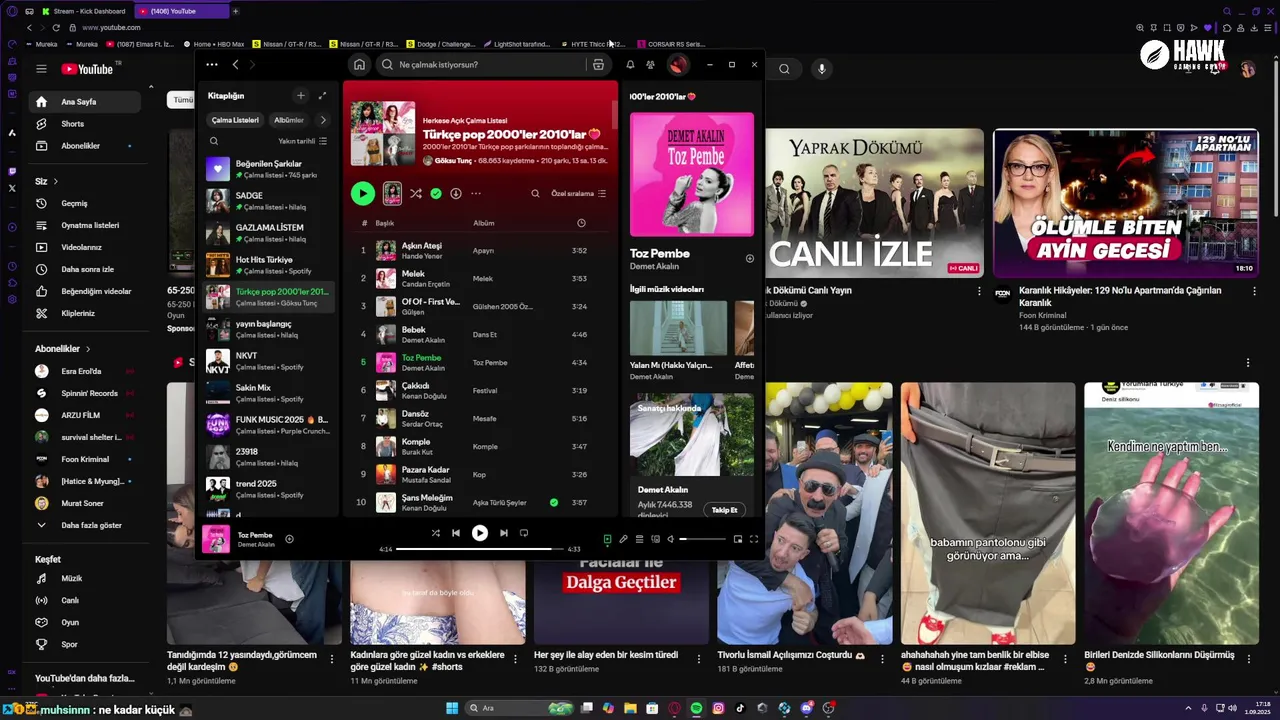Open Spotify mini player icon
Screen dimensions: 1280x720
coord(738,539)
